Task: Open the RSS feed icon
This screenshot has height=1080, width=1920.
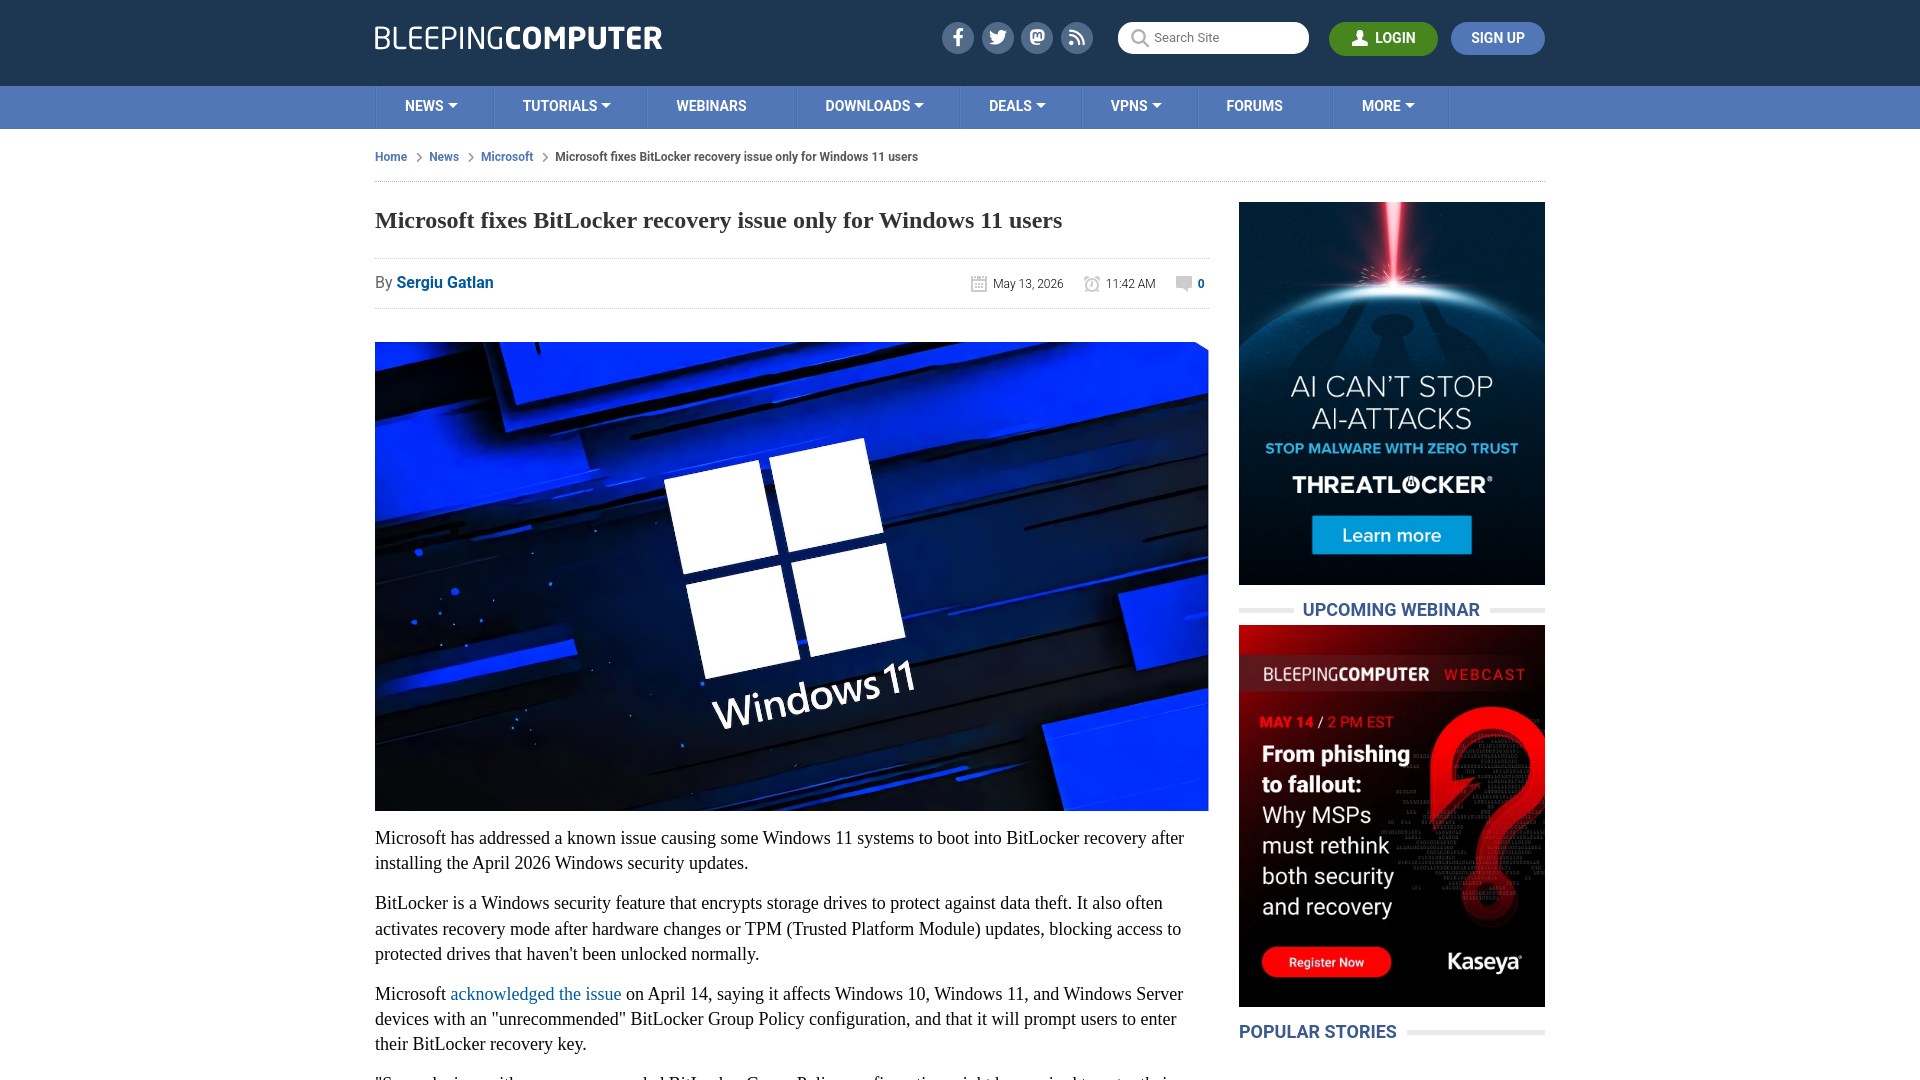Action: pyautogui.click(x=1077, y=38)
